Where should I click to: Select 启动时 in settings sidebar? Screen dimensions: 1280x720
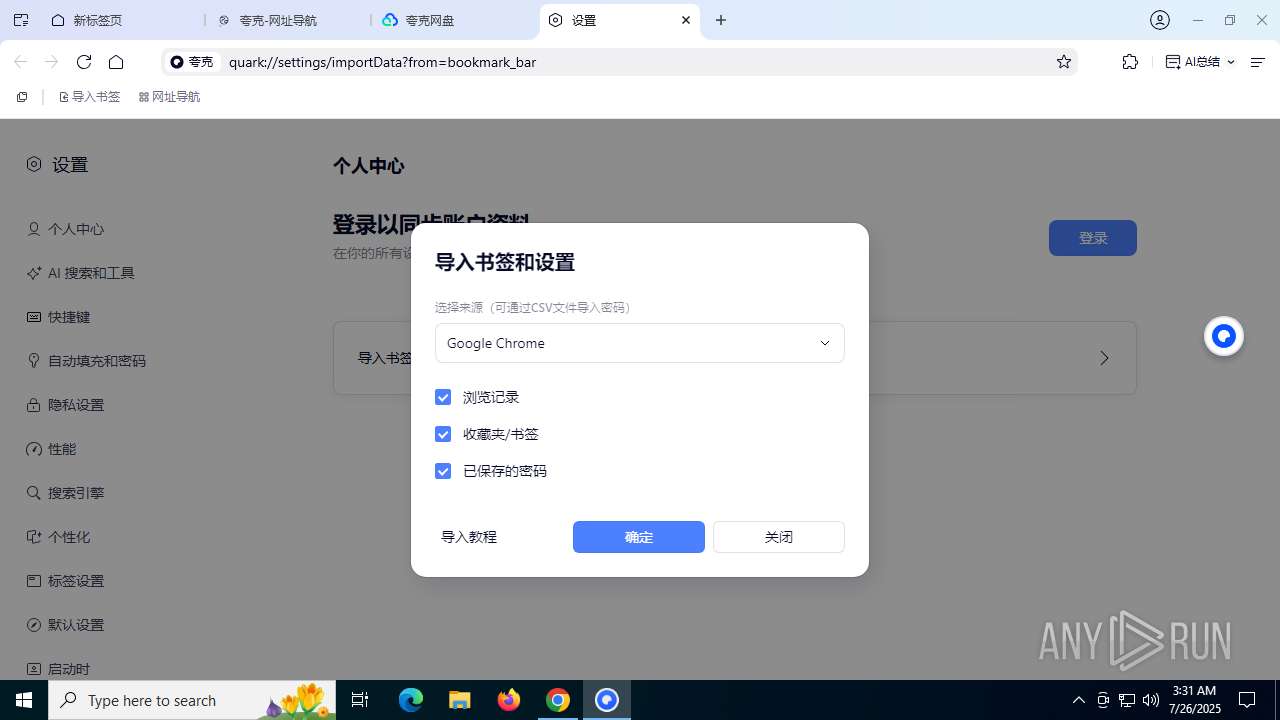pyautogui.click(x=59, y=669)
